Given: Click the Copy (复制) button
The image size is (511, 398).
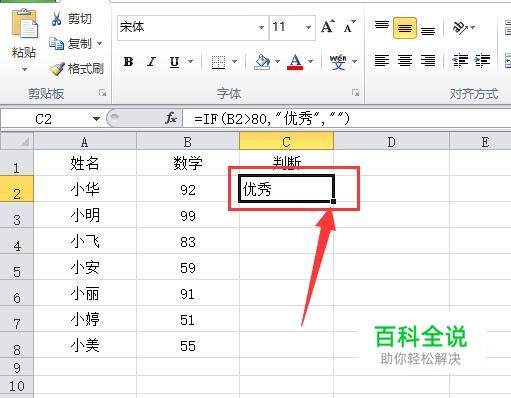Looking at the screenshot, I should [71, 43].
